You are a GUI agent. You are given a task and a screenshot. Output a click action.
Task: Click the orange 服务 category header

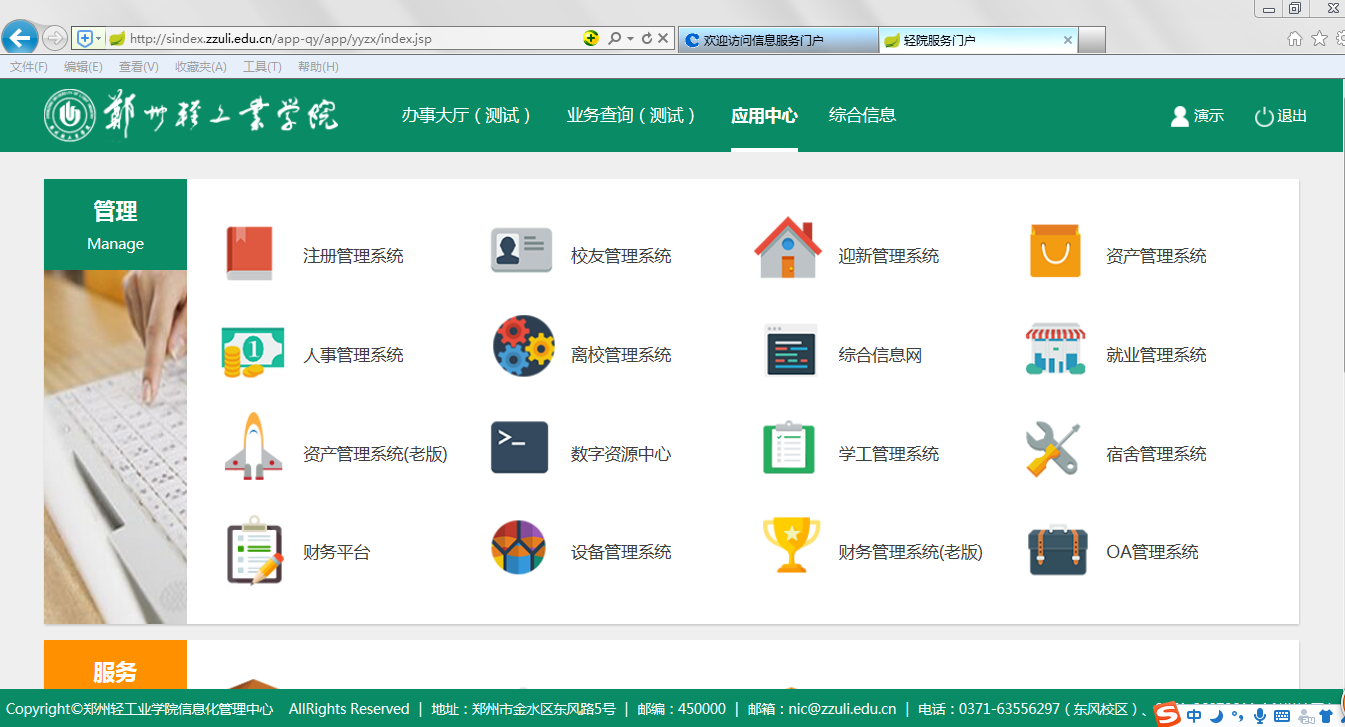click(115, 665)
